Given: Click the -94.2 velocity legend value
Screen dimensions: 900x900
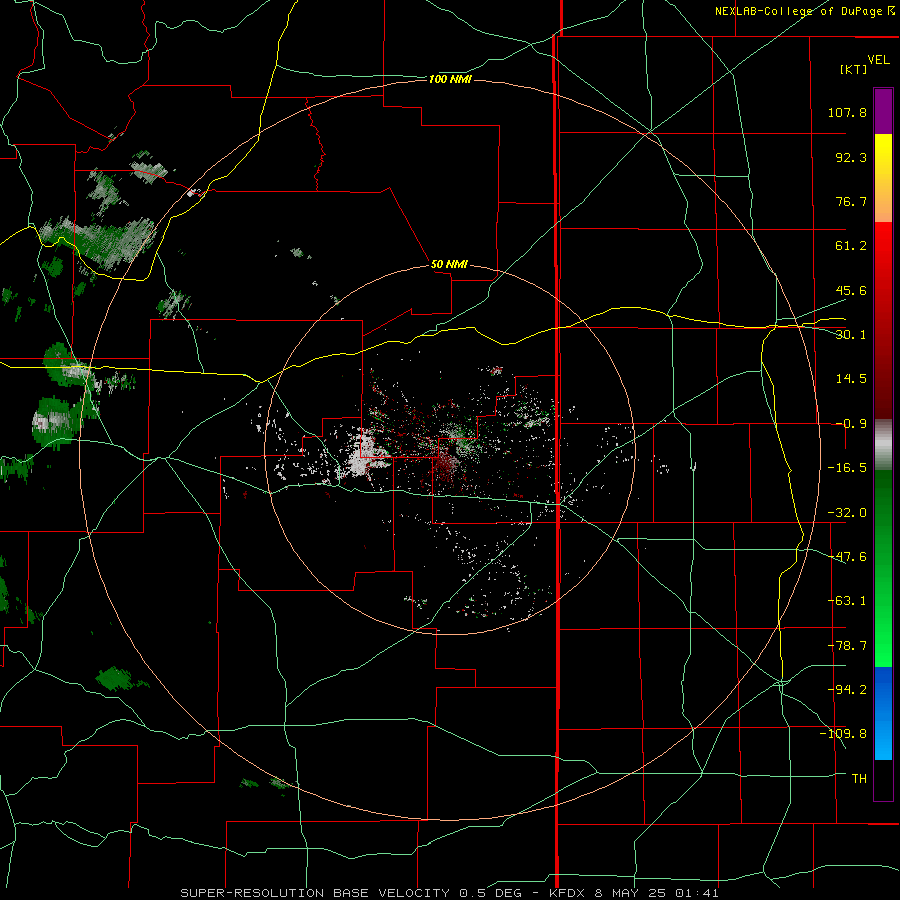Looking at the screenshot, I should tap(847, 690).
